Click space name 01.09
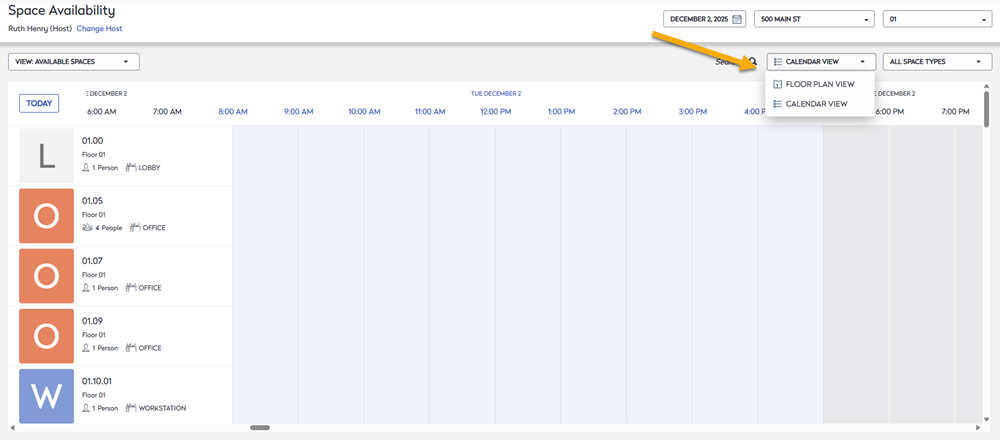Image resolution: width=1001 pixels, height=441 pixels. [93, 321]
